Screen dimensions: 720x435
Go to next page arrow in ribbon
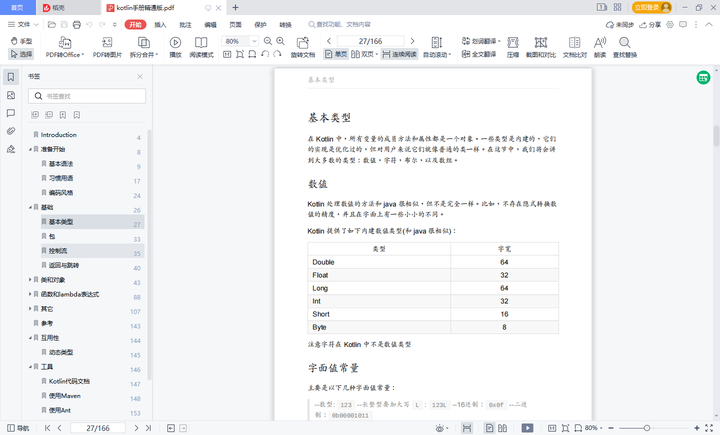412,41
